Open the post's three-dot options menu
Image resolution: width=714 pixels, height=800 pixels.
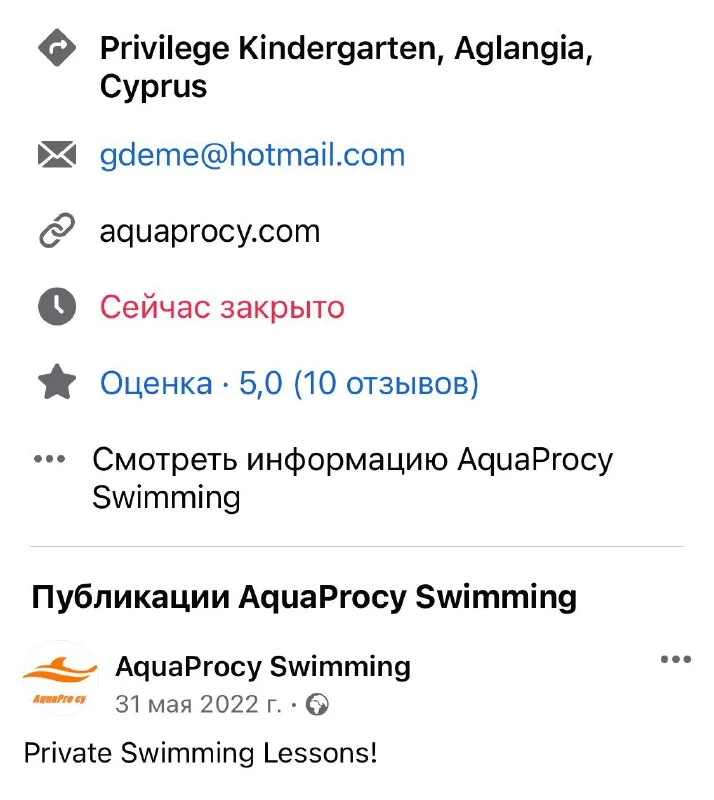pos(676,660)
